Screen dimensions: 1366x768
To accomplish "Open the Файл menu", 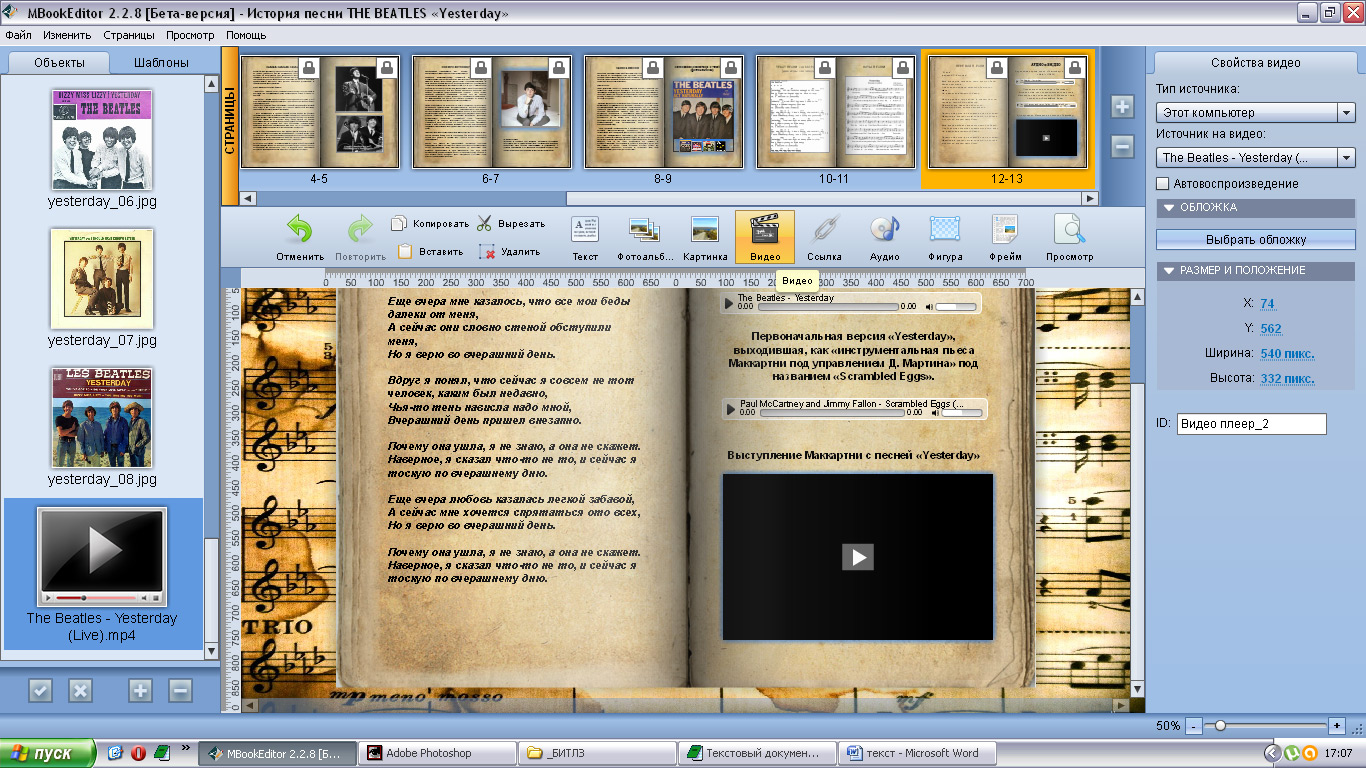I will click(19, 35).
